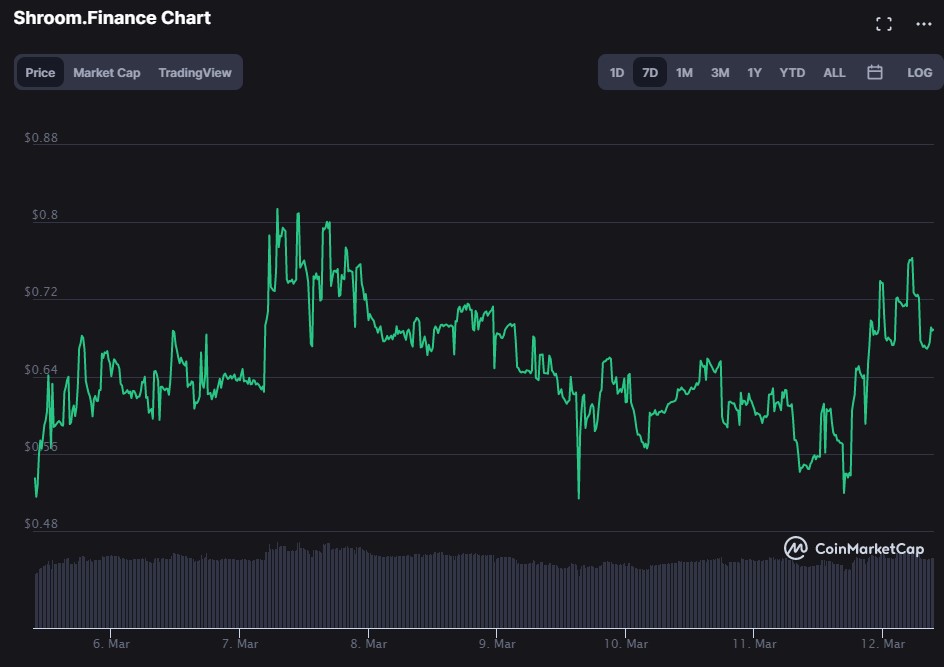944x667 pixels.
Task: Click the 8. Mar date label
Action: pyautogui.click(x=368, y=644)
